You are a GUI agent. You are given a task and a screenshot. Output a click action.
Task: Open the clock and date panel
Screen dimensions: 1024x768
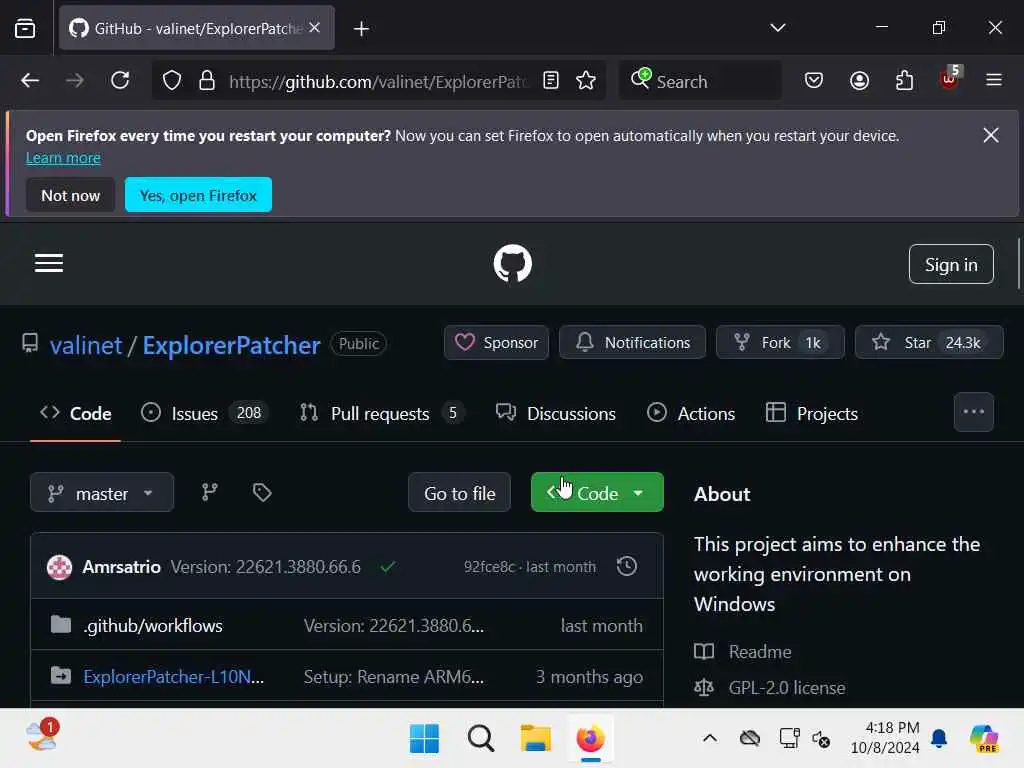click(x=885, y=738)
